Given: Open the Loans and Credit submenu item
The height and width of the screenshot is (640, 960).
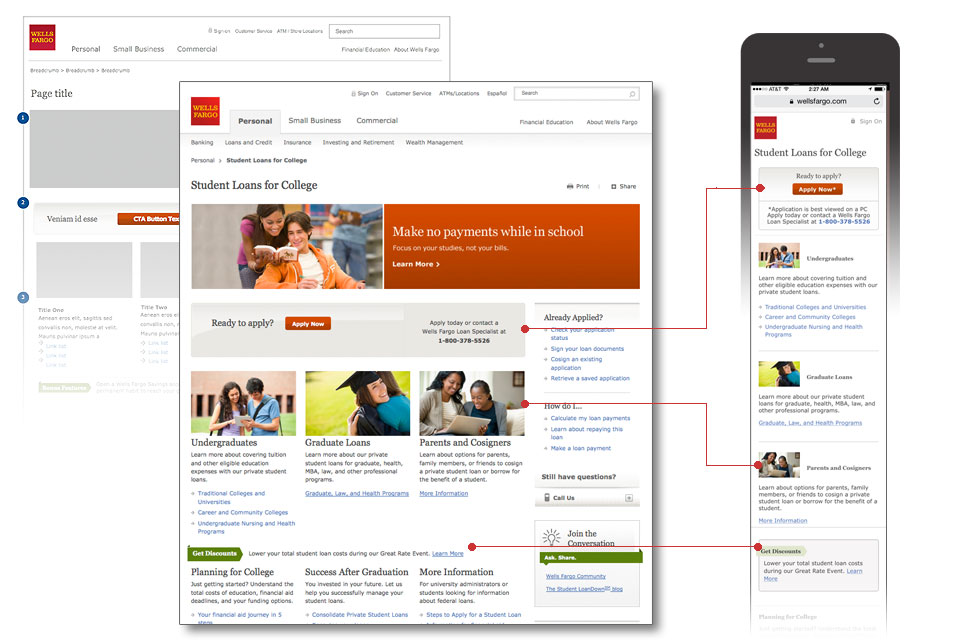Looking at the screenshot, I should (x=248, y=143).
